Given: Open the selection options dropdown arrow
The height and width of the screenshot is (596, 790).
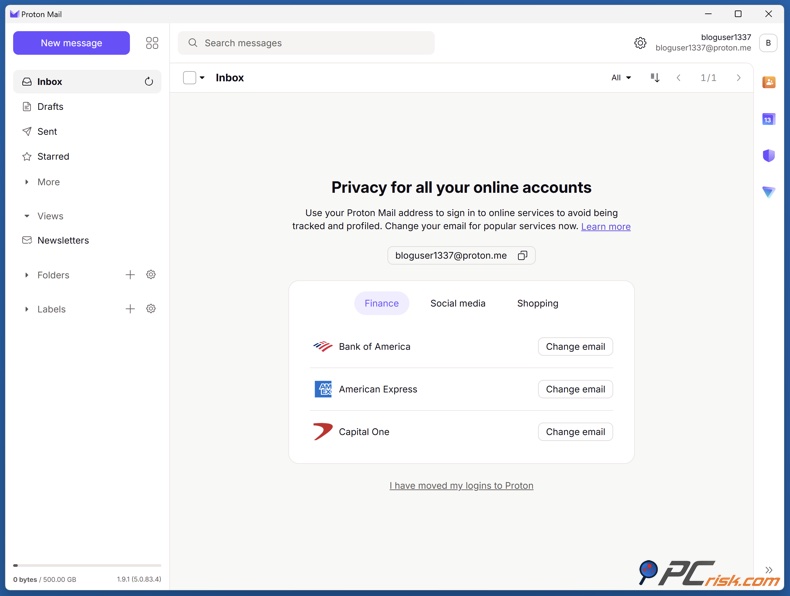Looking at the screenshot, I should [202, 78].
